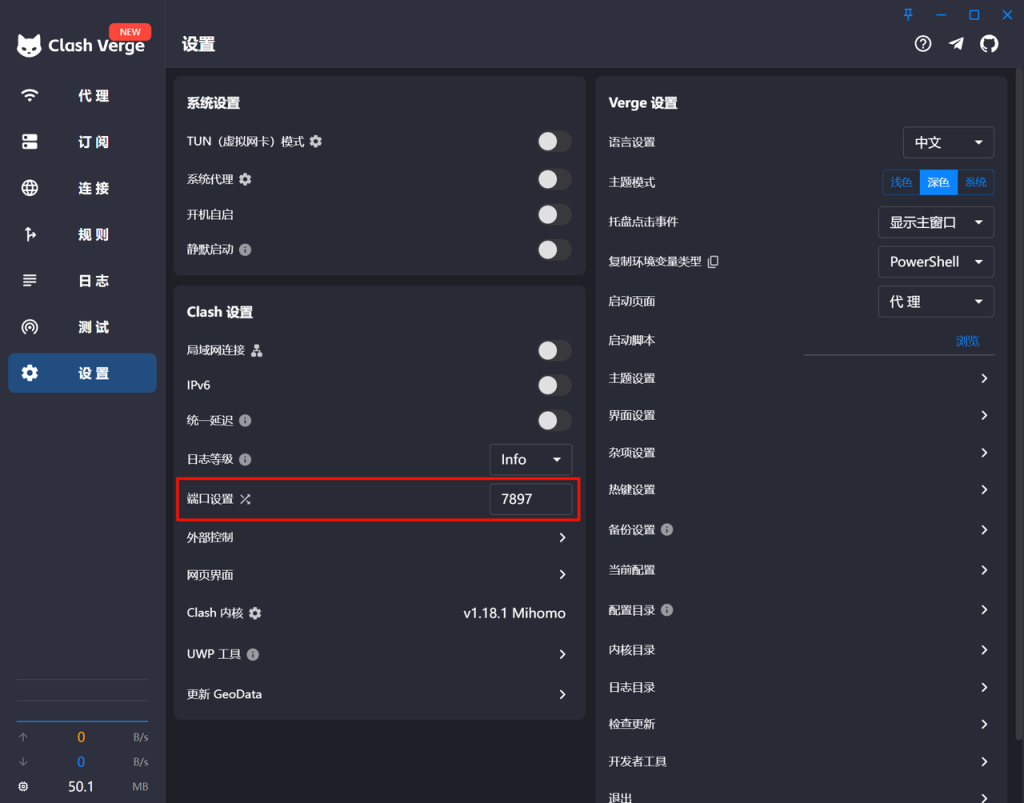The height and width of the screenshot is (803, 1024).
Task: Open the GitHub repository icon
Action: click(x=989, y=44)
